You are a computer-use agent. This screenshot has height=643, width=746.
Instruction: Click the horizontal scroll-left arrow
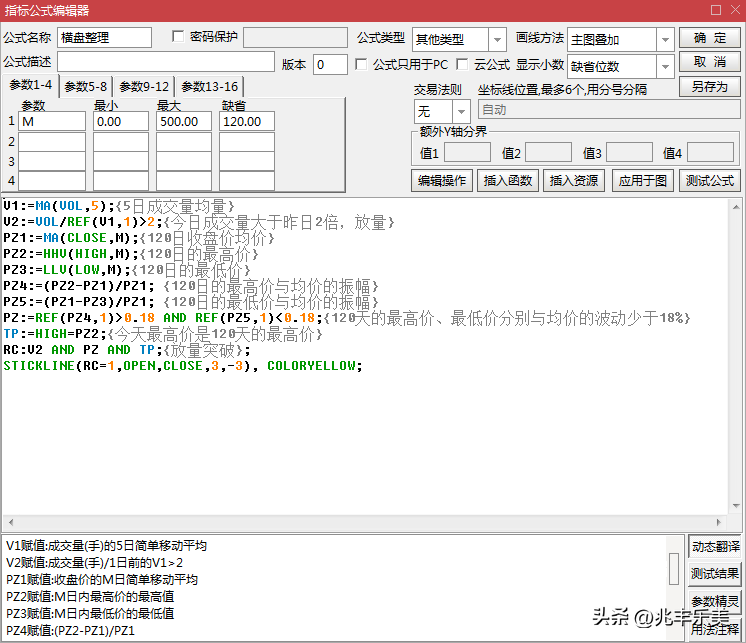pos(10,522)
